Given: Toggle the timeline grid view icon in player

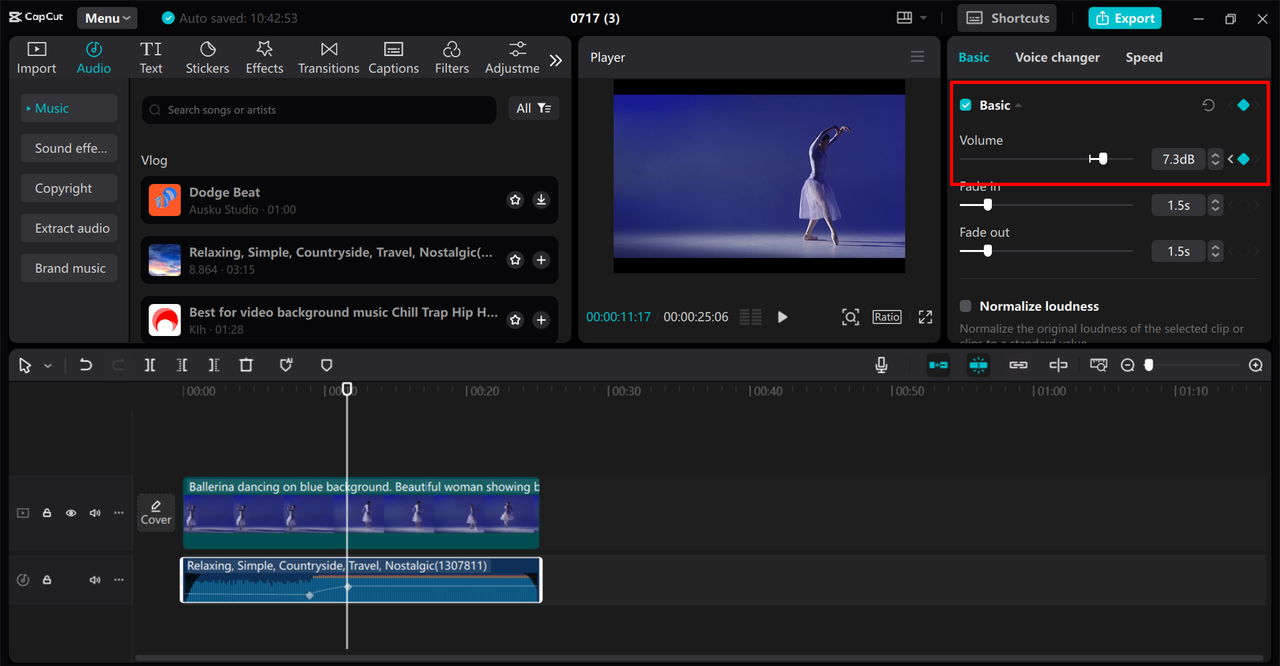Looking at the screenshot, I should point(750,317).
